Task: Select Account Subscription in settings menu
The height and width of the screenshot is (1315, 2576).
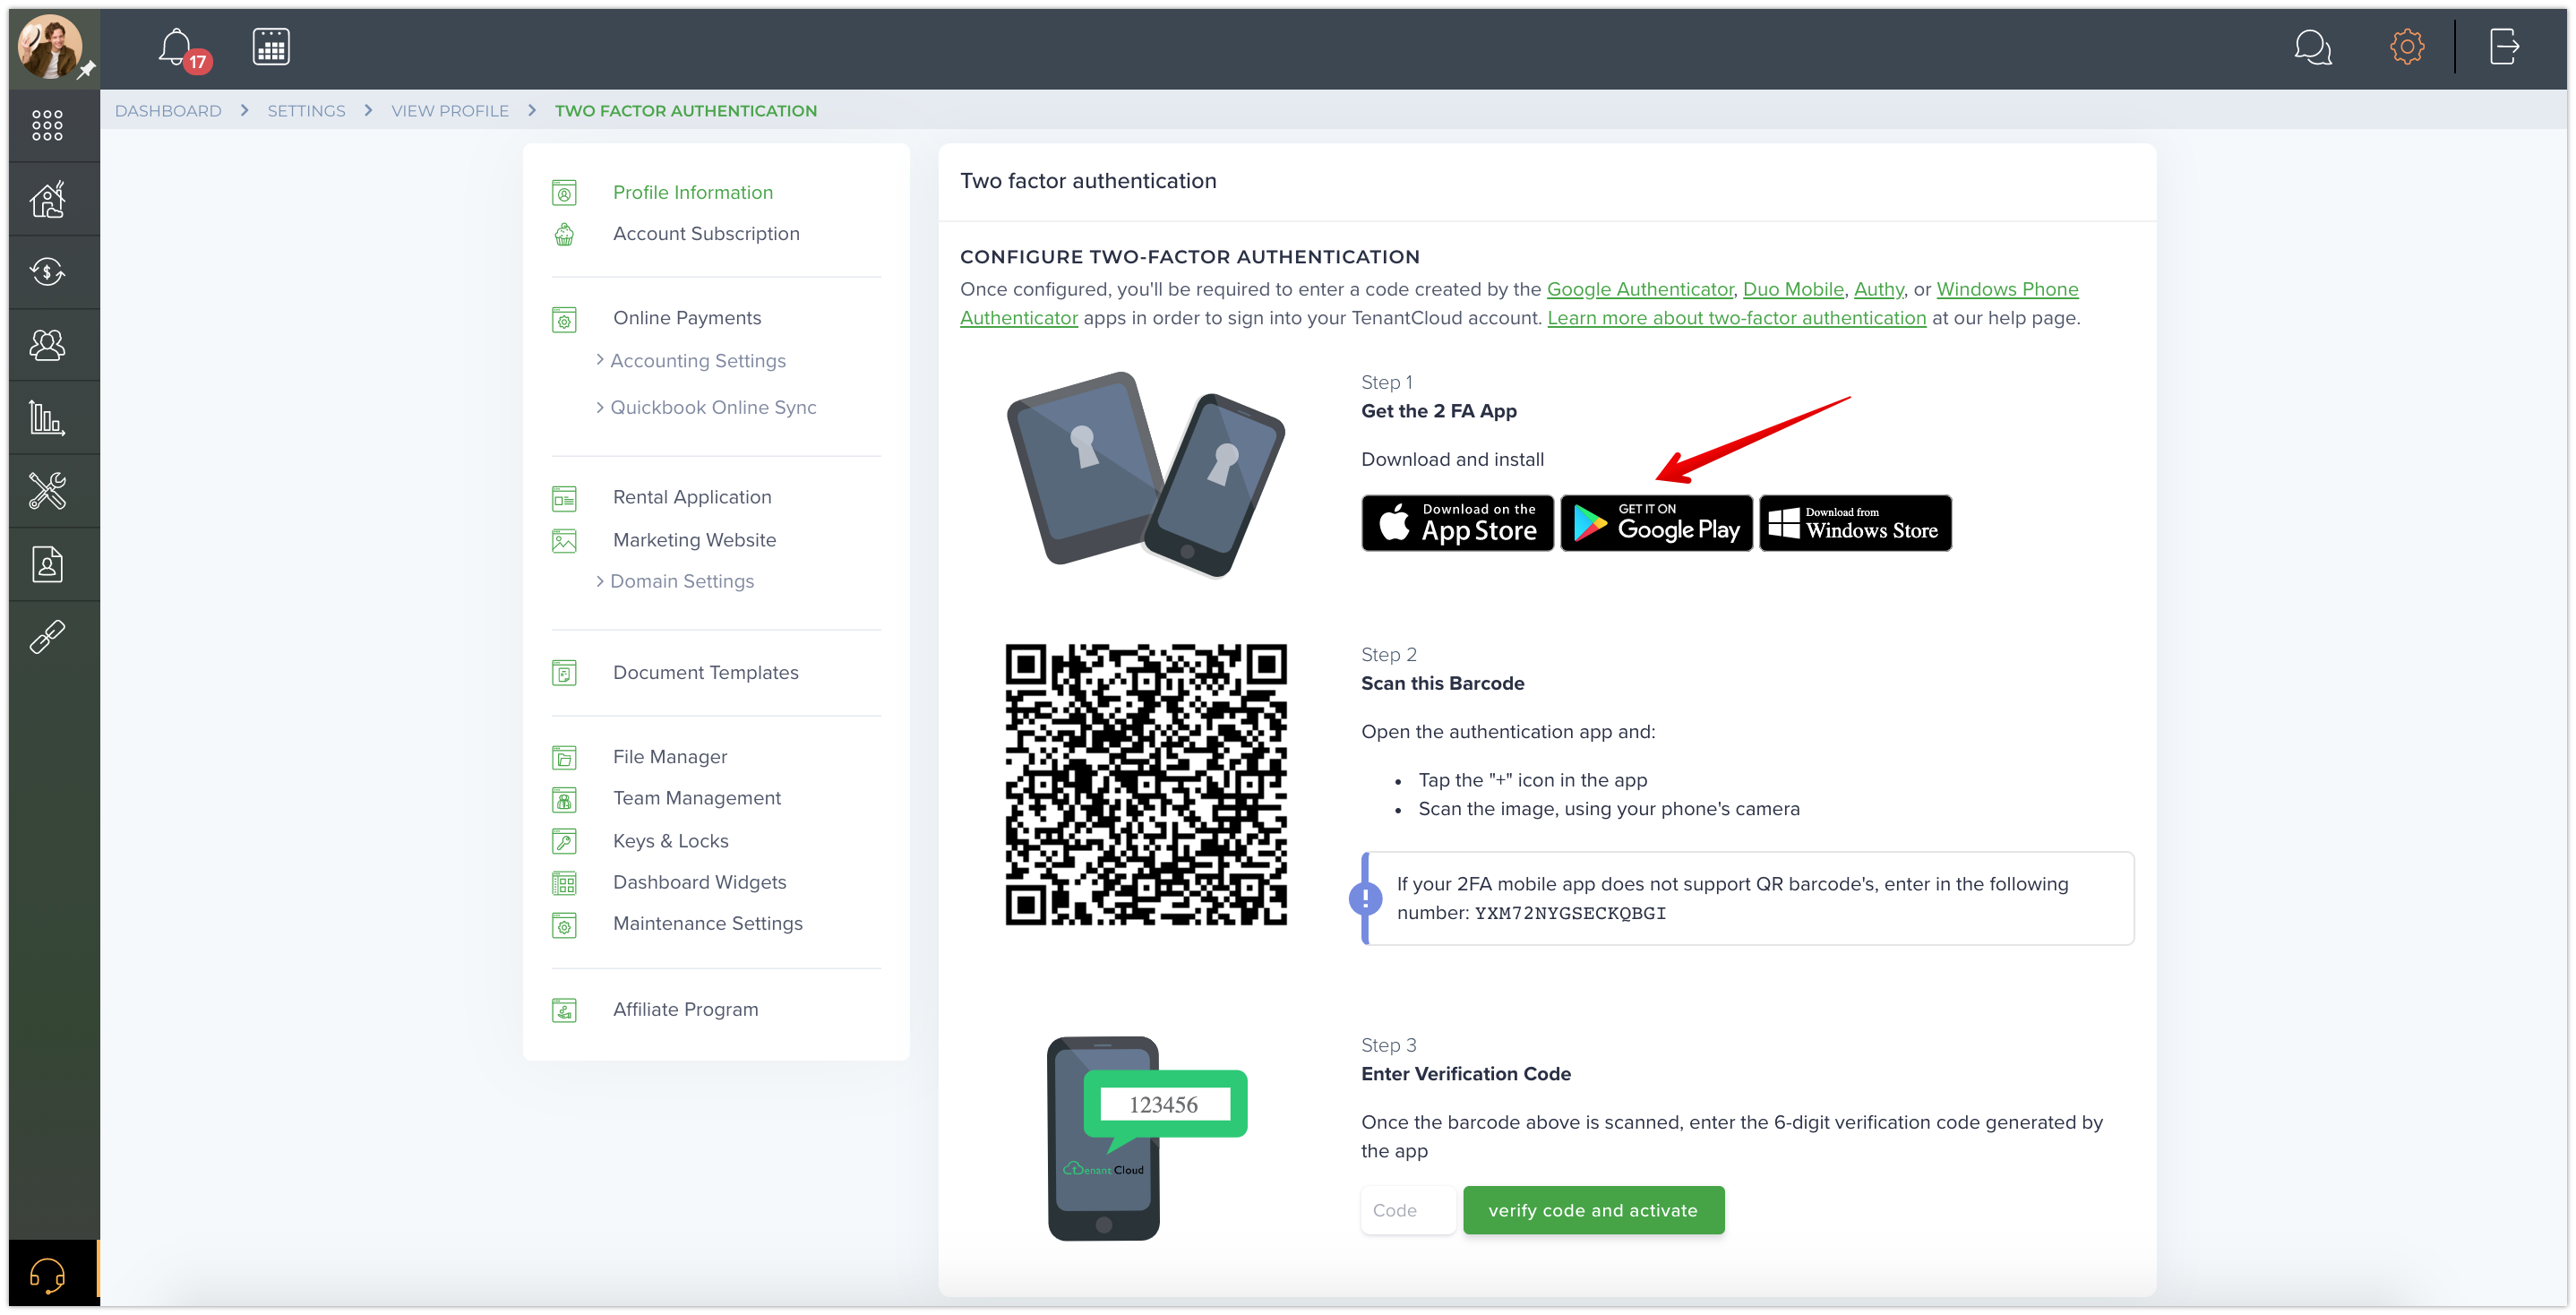Action: (706, 234)
